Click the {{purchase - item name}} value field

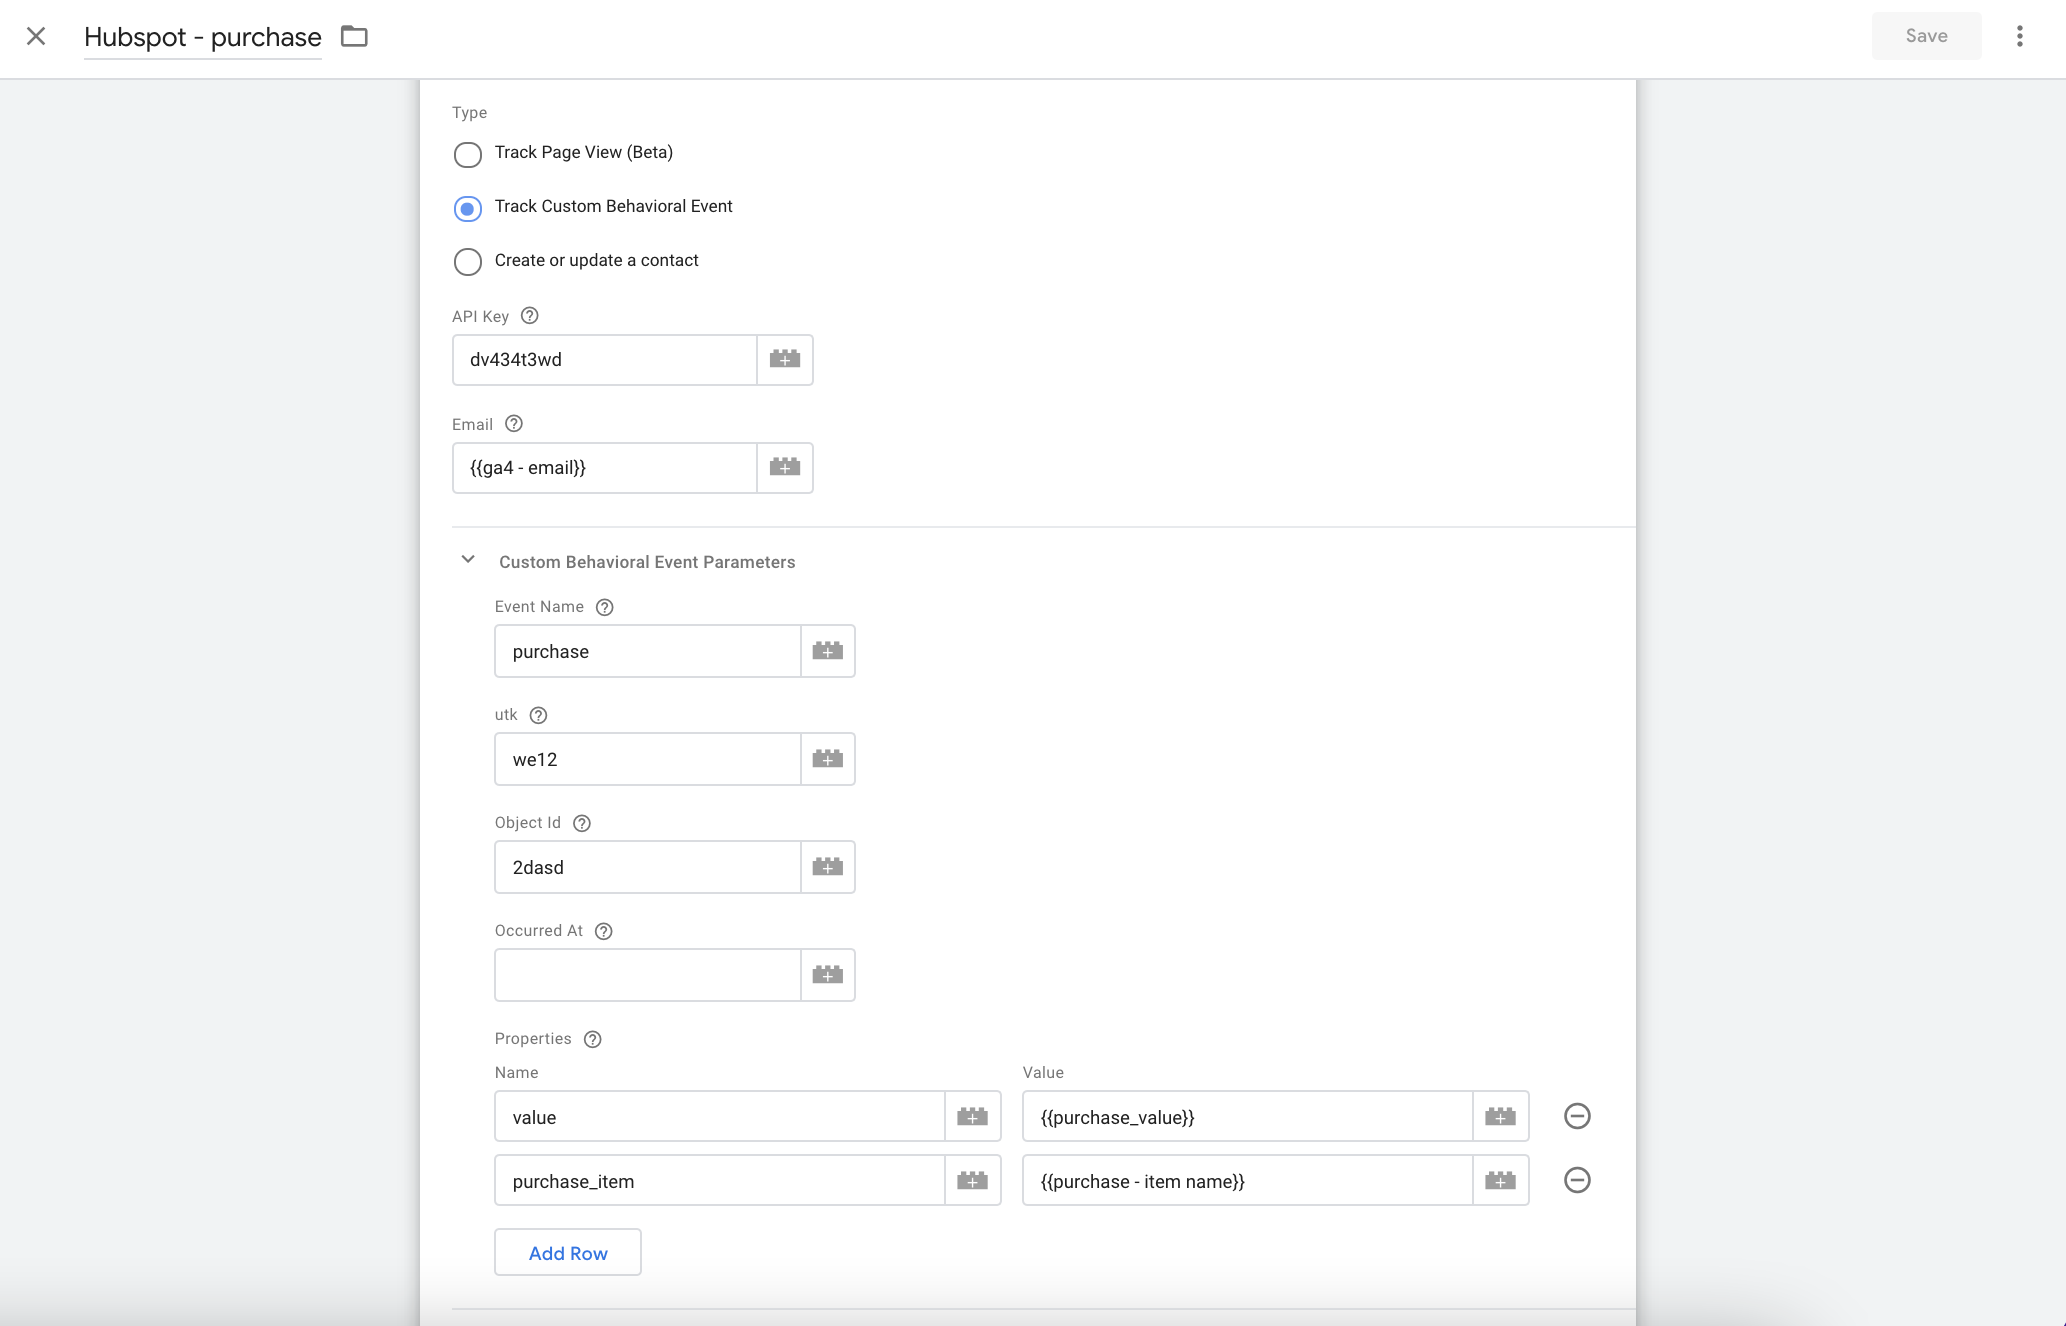coord(1248,1181)
